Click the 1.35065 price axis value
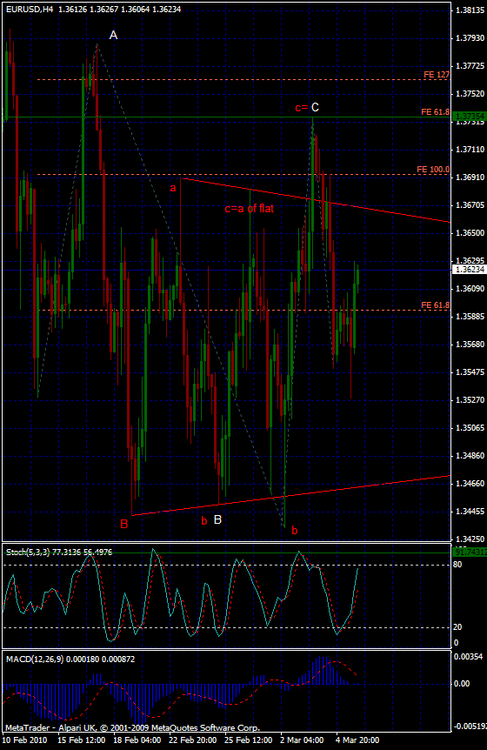The width and height of the screenshot is (487, 750). (x=471, y=428)
